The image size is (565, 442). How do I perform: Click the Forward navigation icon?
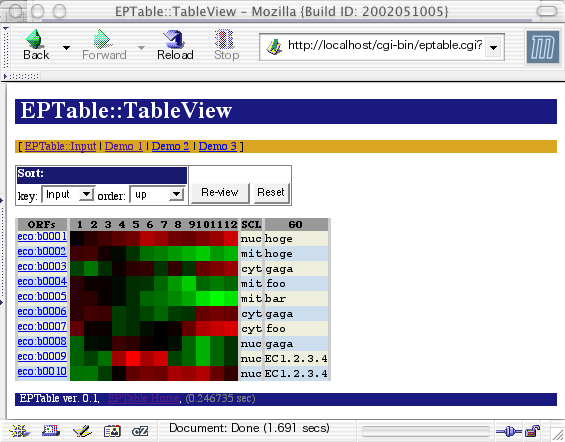coord(104,45)
